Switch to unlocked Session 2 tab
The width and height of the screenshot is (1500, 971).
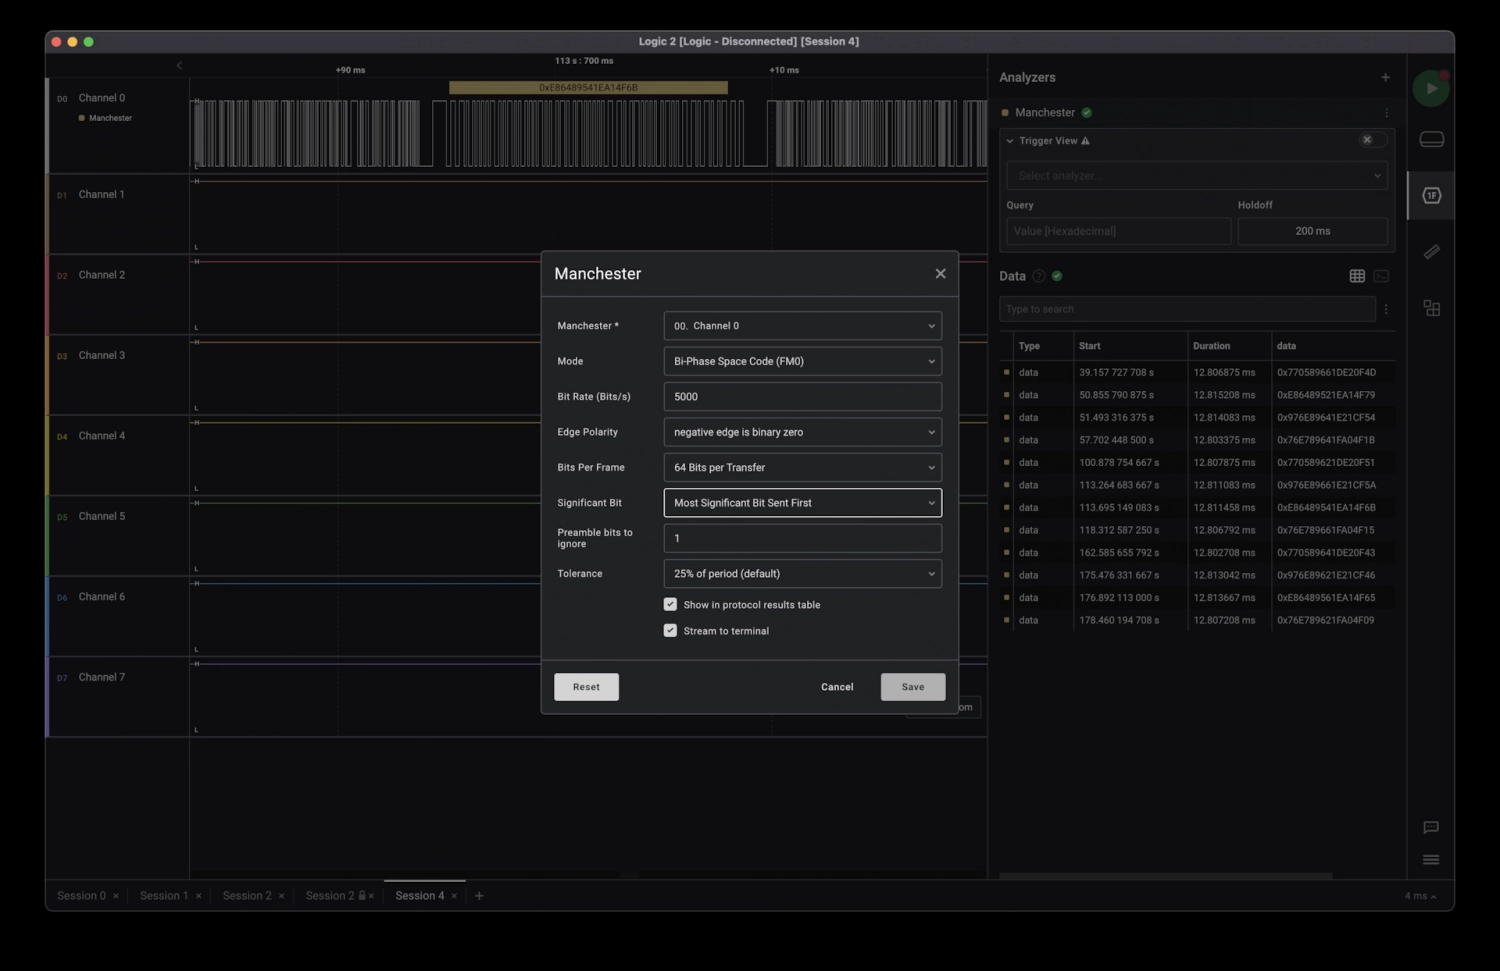coord(247,896)
